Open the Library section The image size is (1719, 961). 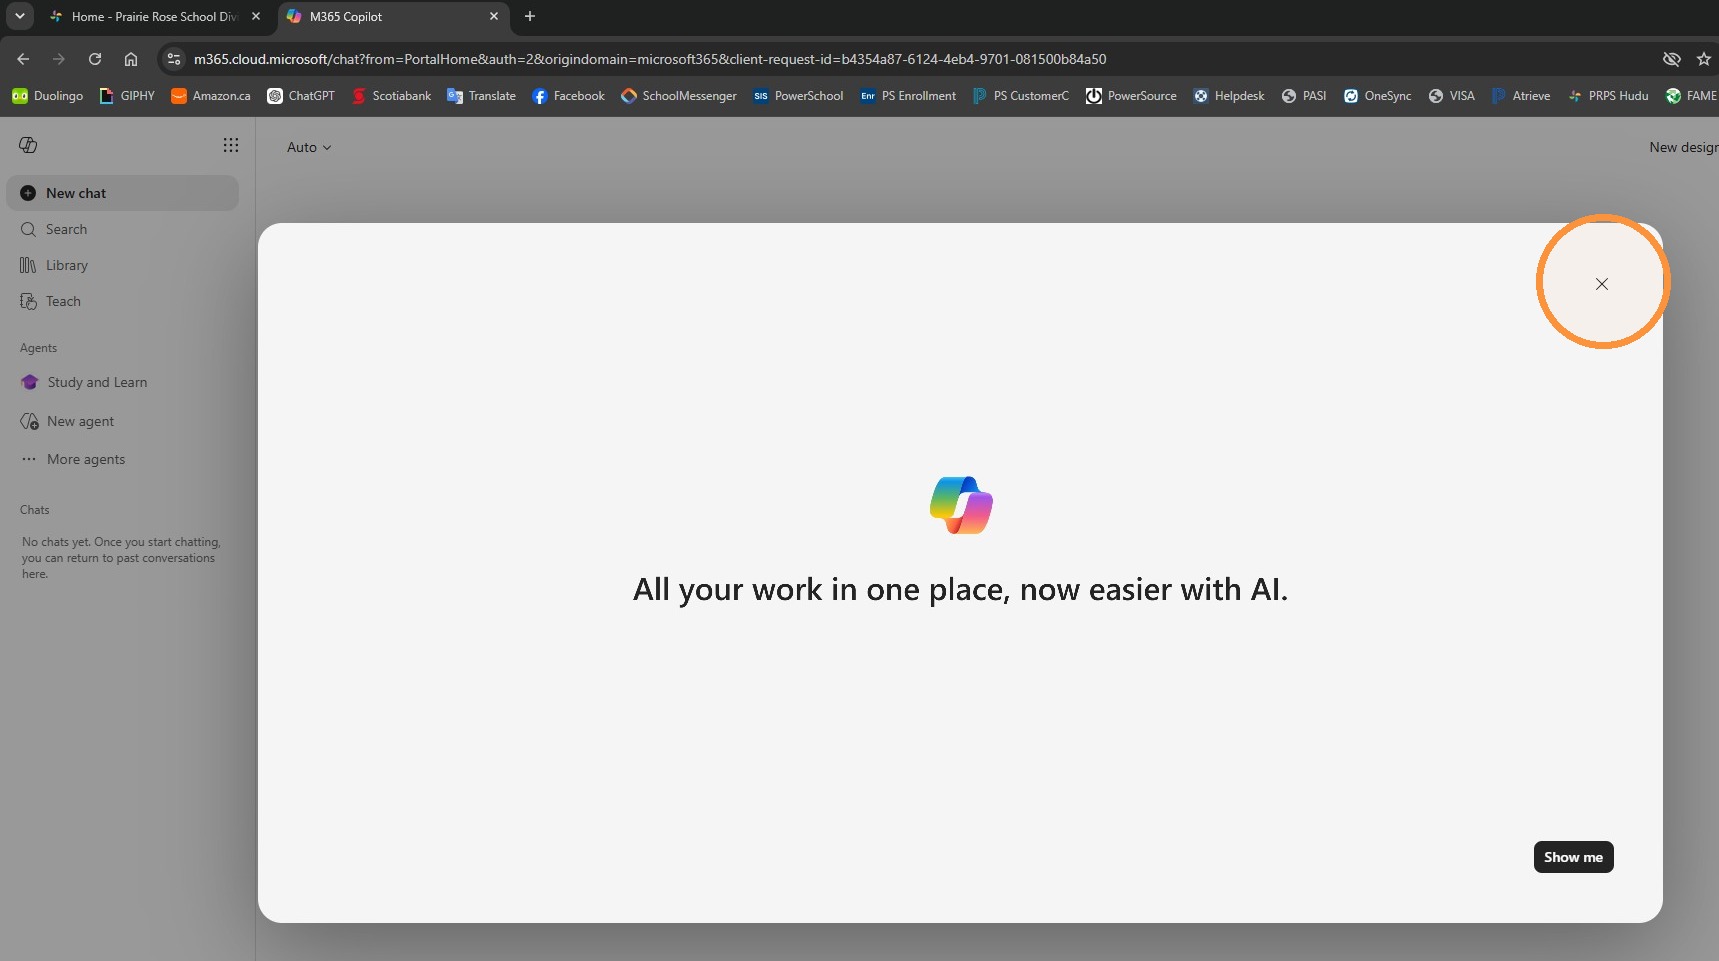pos(123,265)
